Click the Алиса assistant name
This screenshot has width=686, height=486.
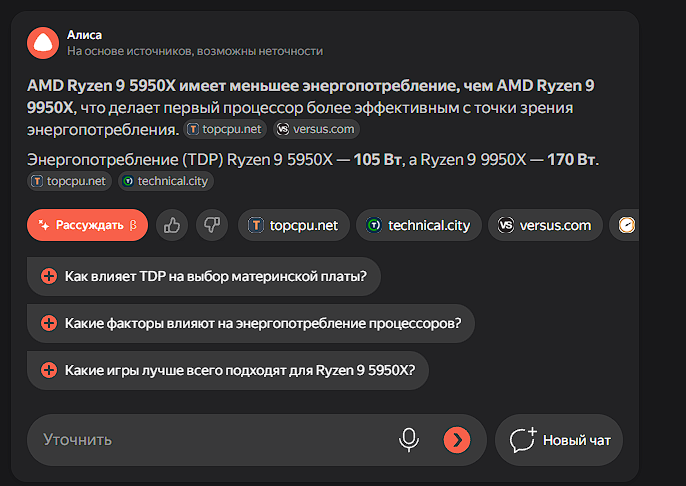85,35
